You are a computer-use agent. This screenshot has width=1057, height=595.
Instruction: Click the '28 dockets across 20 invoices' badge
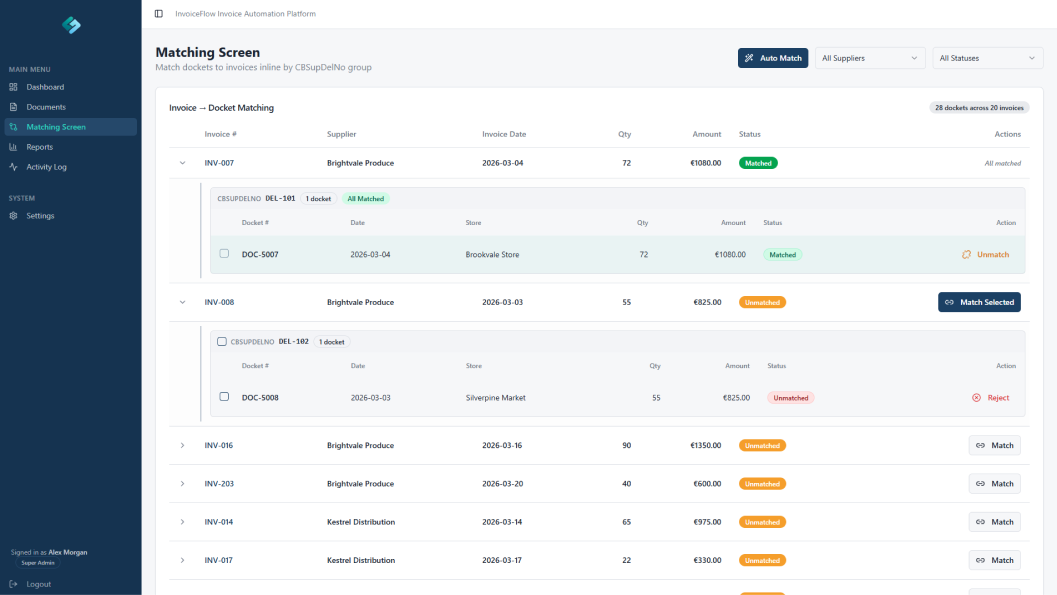[979, 108]
